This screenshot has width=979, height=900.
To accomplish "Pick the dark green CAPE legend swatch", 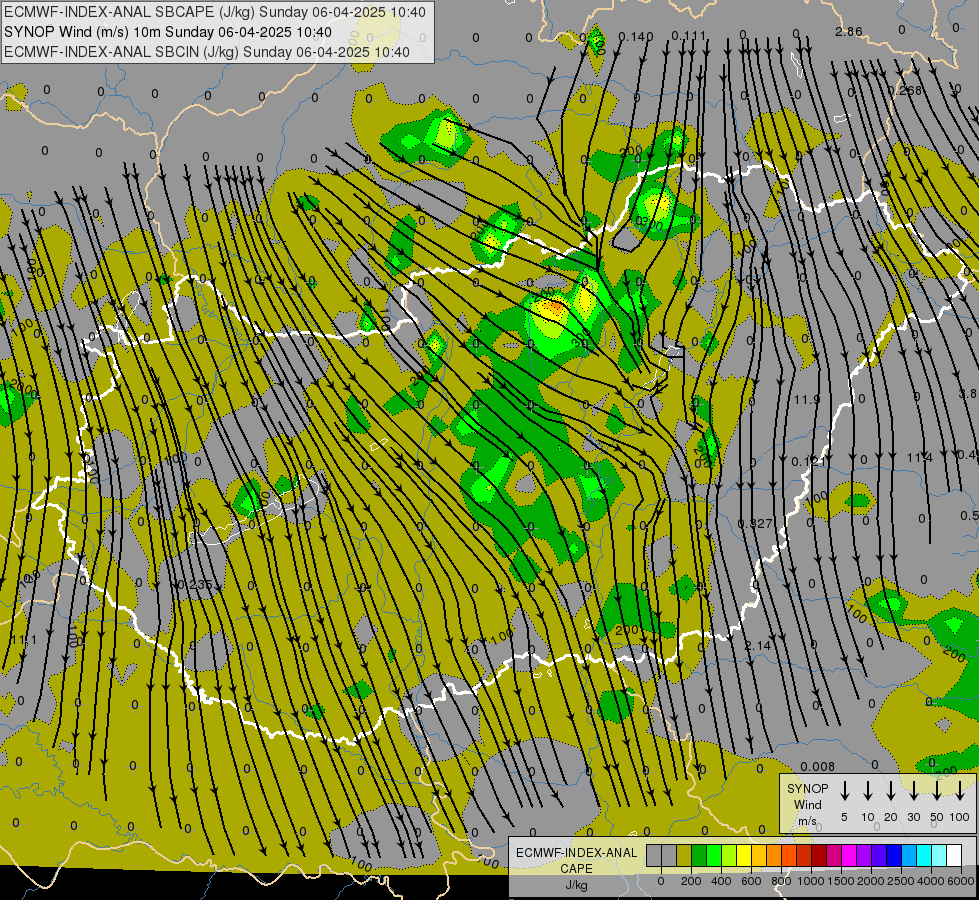I will (699, 855).
